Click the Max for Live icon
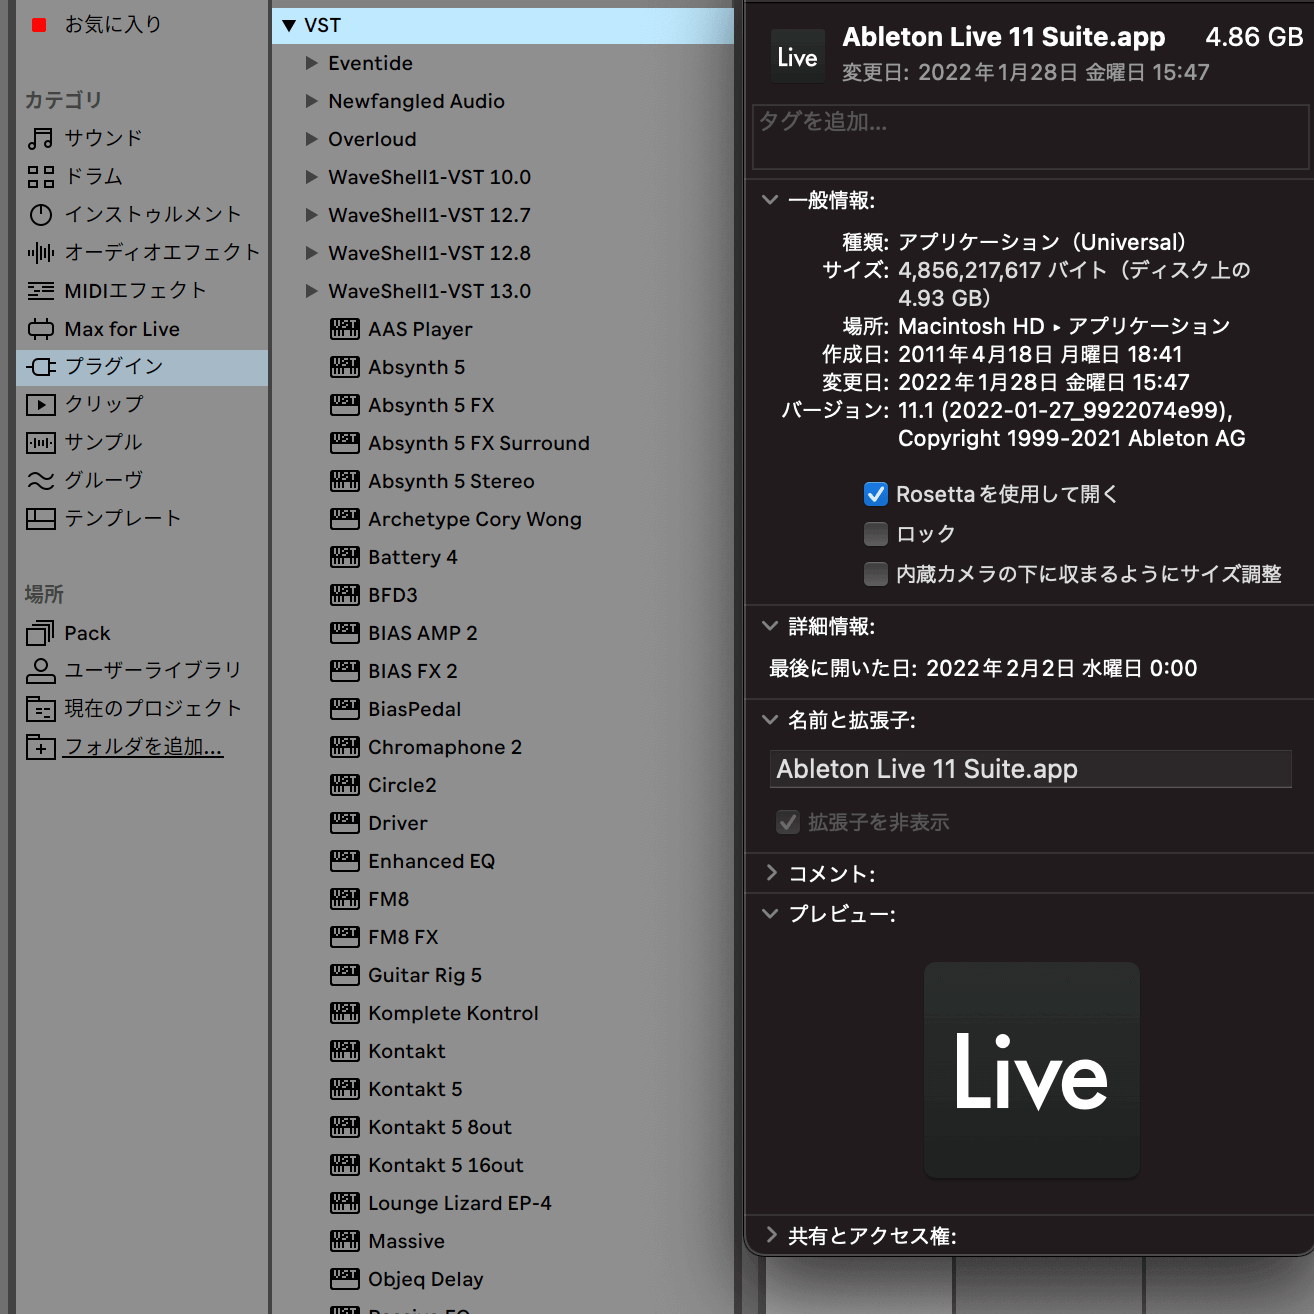 (40, 329)
